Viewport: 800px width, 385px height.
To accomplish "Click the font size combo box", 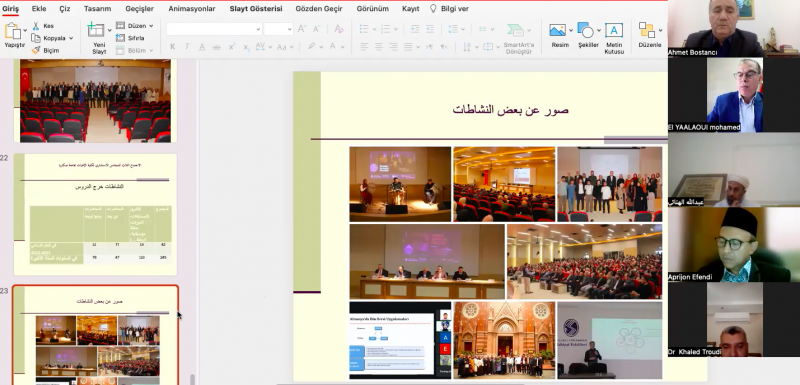I will 279,29.
